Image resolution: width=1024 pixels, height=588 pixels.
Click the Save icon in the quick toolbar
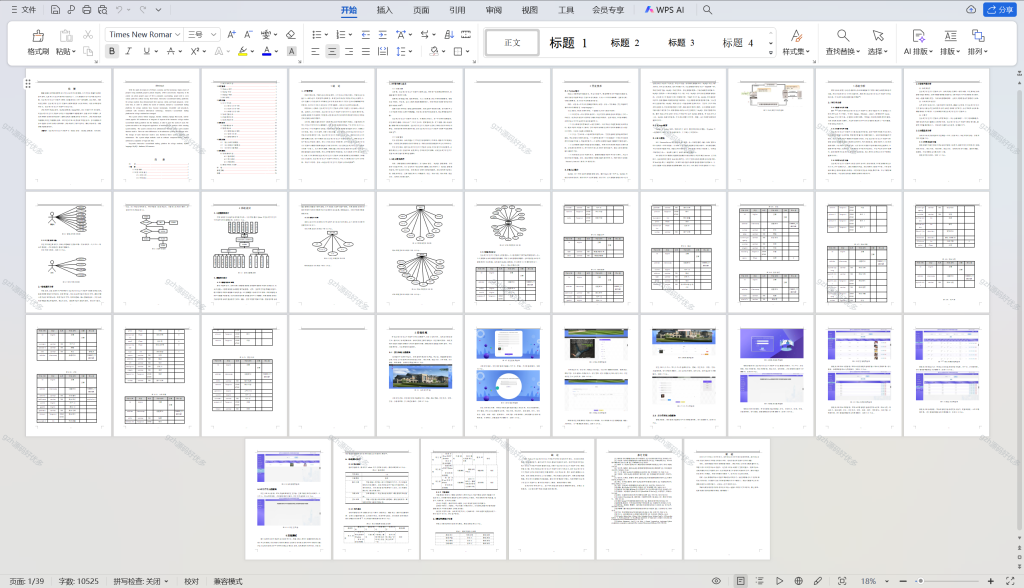click(x=56, y=10)
